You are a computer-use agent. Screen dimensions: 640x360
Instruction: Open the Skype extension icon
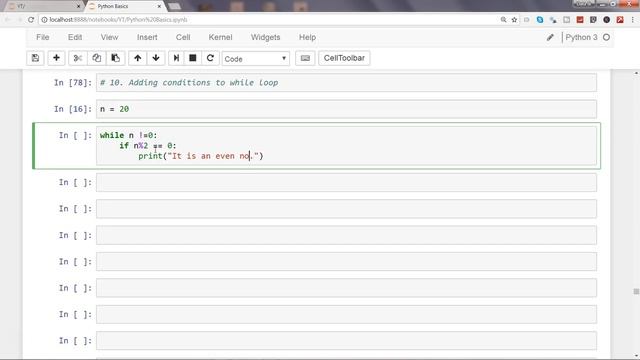click(x=540, y=20)
